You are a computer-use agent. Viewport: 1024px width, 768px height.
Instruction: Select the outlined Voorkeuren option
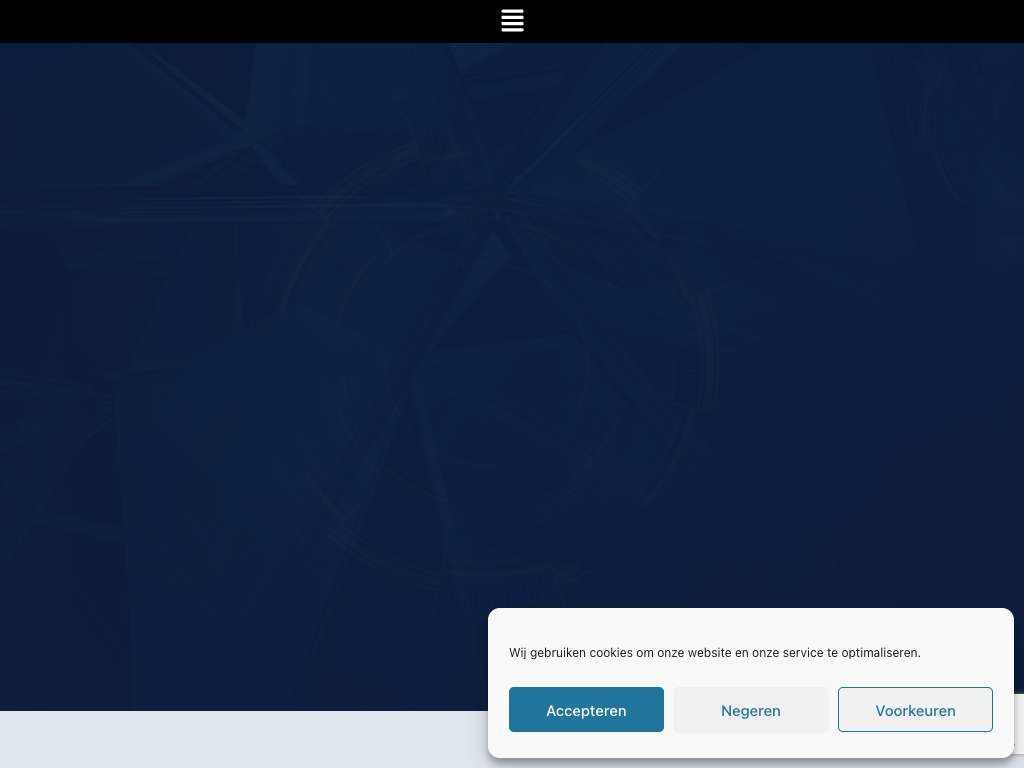point(915,710)
